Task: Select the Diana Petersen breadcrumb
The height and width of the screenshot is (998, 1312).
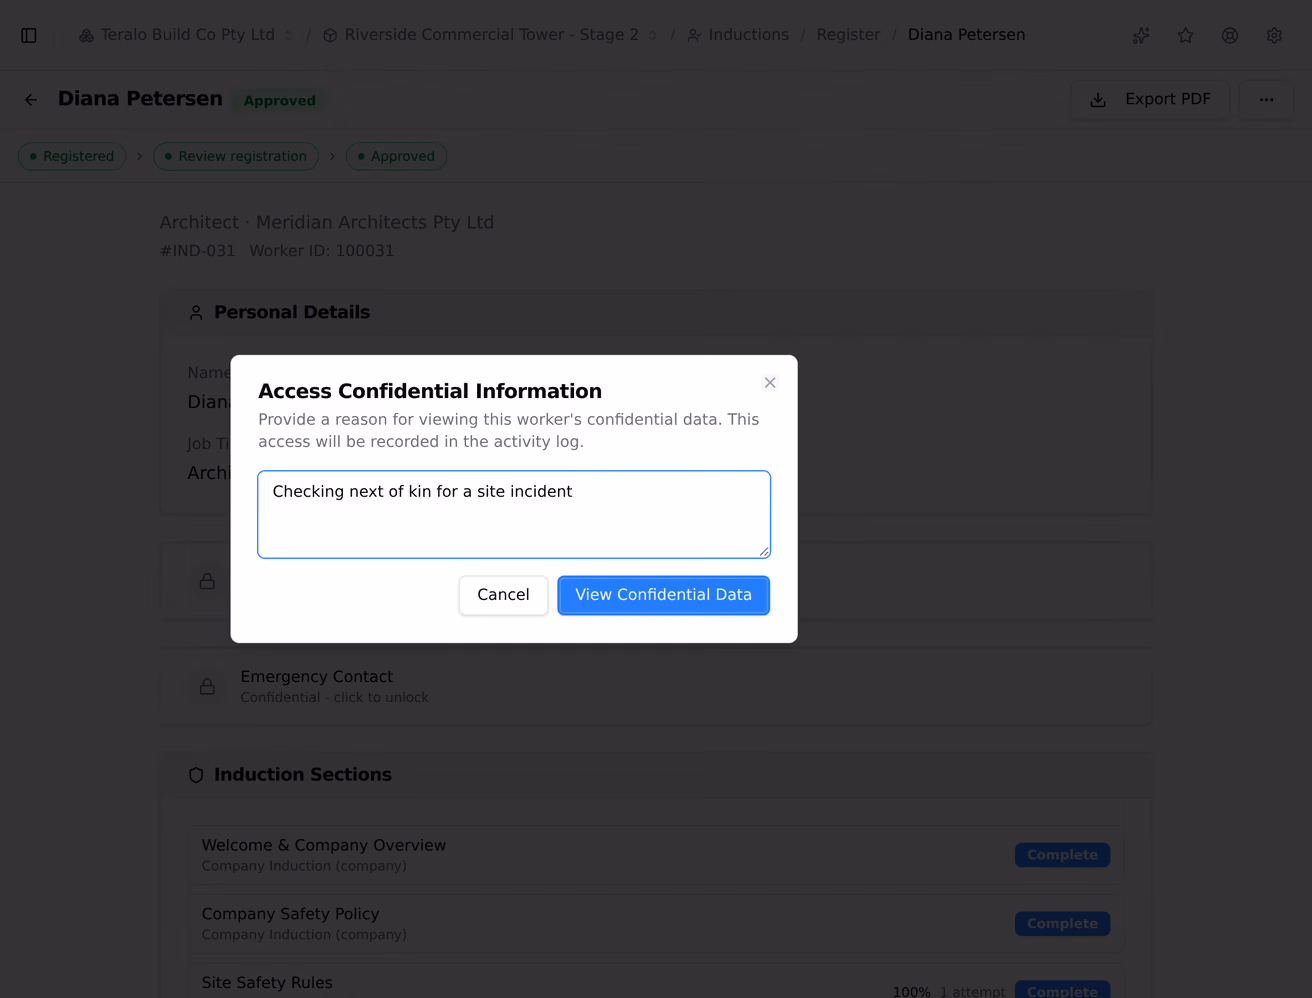Action: [x=966, y=35]
